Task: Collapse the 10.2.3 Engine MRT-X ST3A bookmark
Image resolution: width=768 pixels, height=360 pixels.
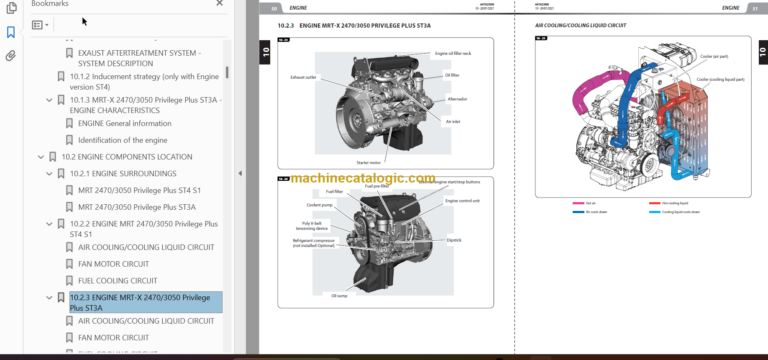Action: [49, 297]
